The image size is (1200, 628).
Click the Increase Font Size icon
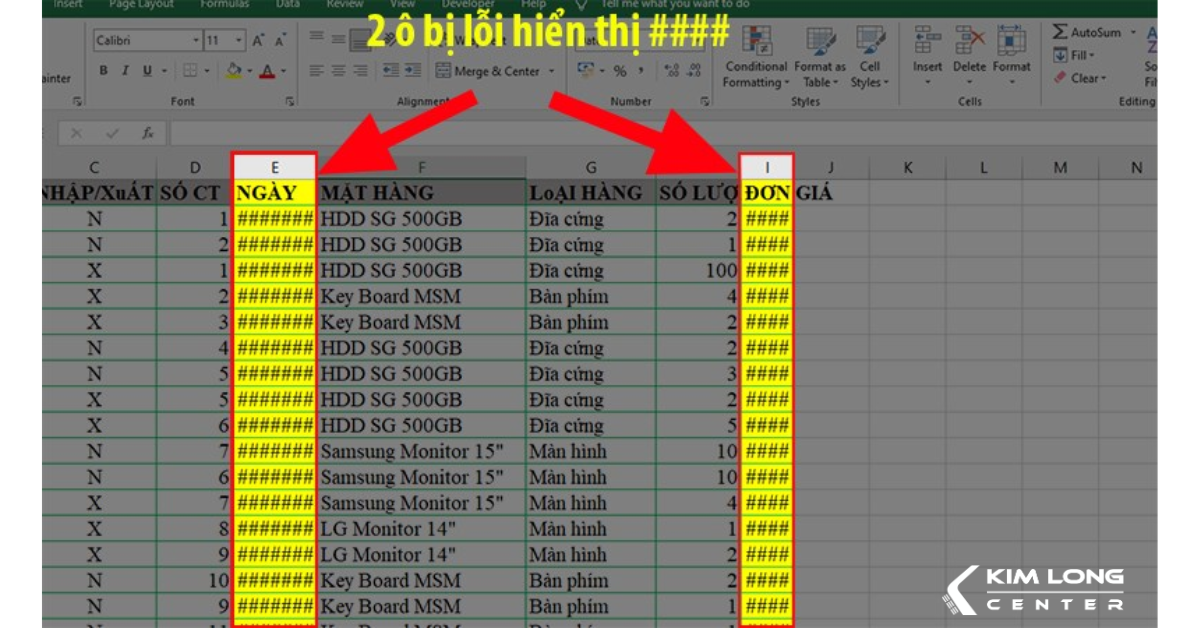258,41
